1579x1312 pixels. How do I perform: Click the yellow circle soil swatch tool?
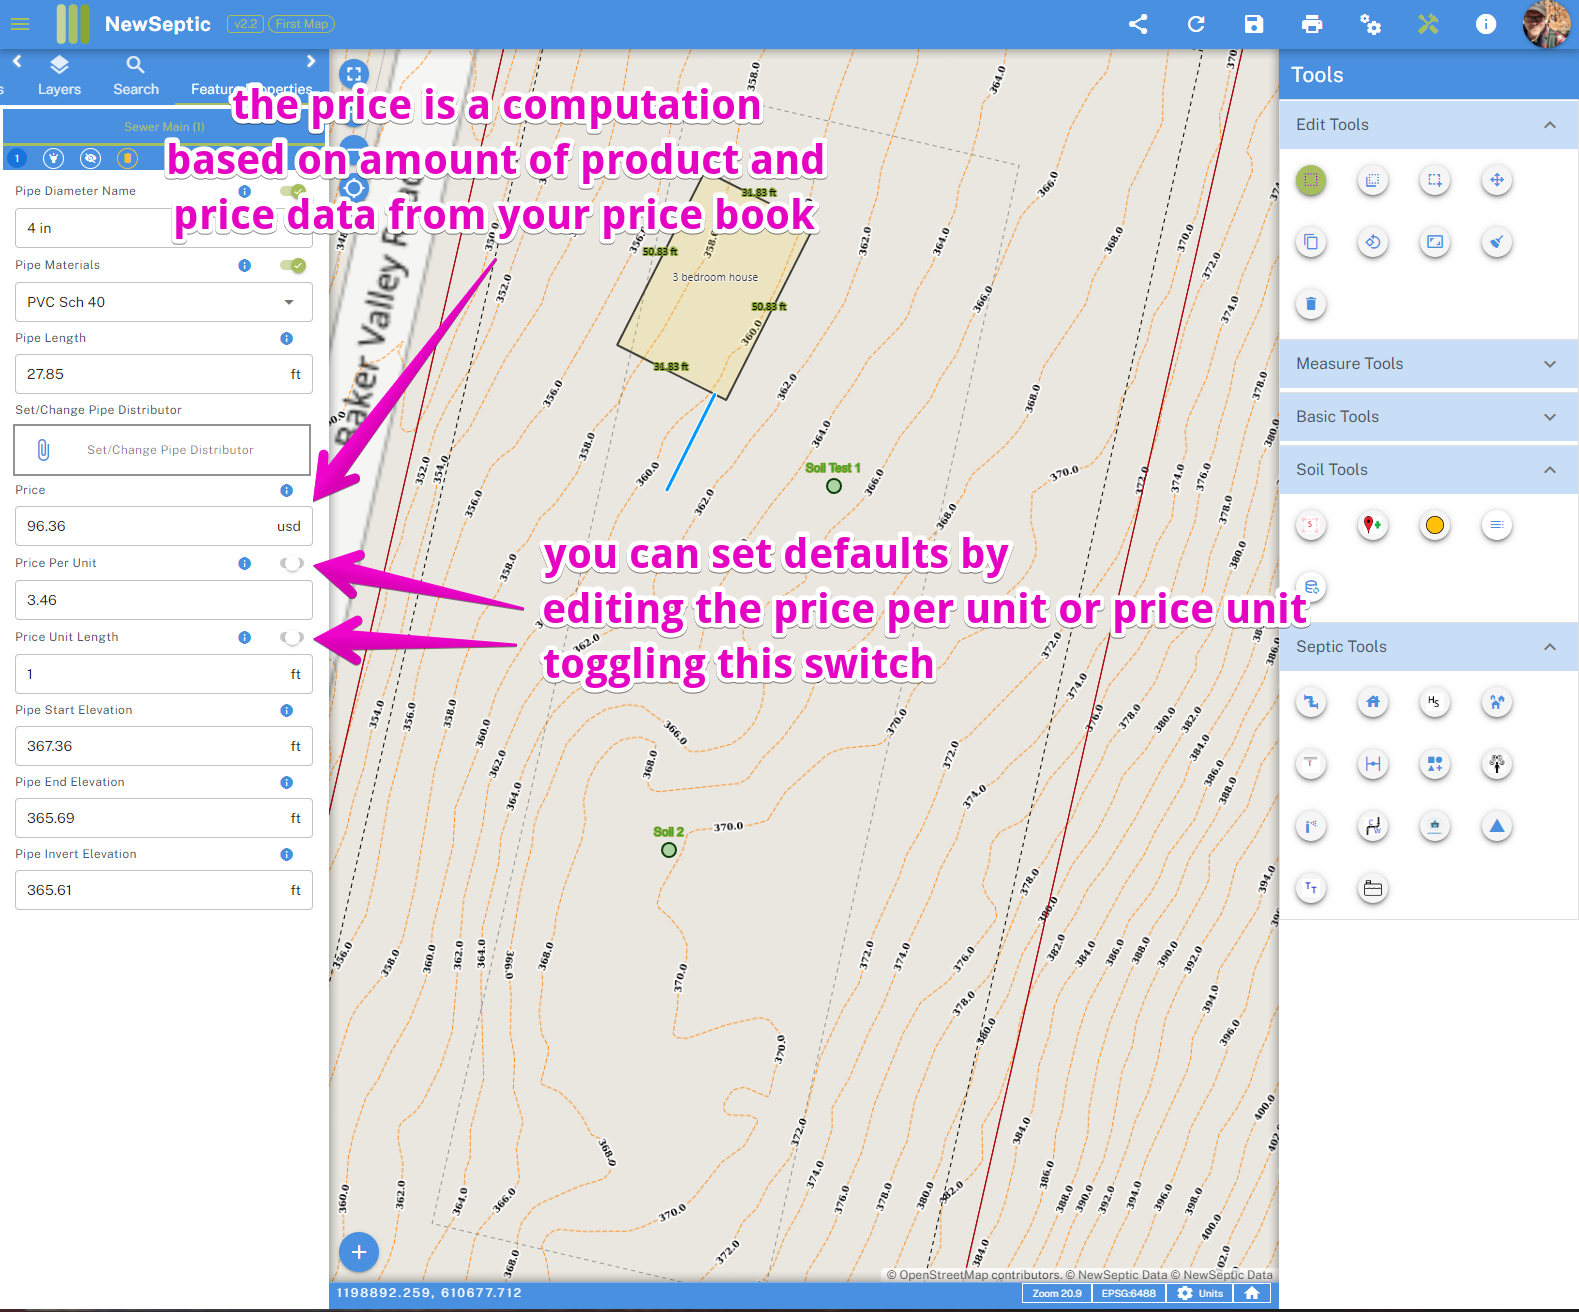coord(1434,525)
